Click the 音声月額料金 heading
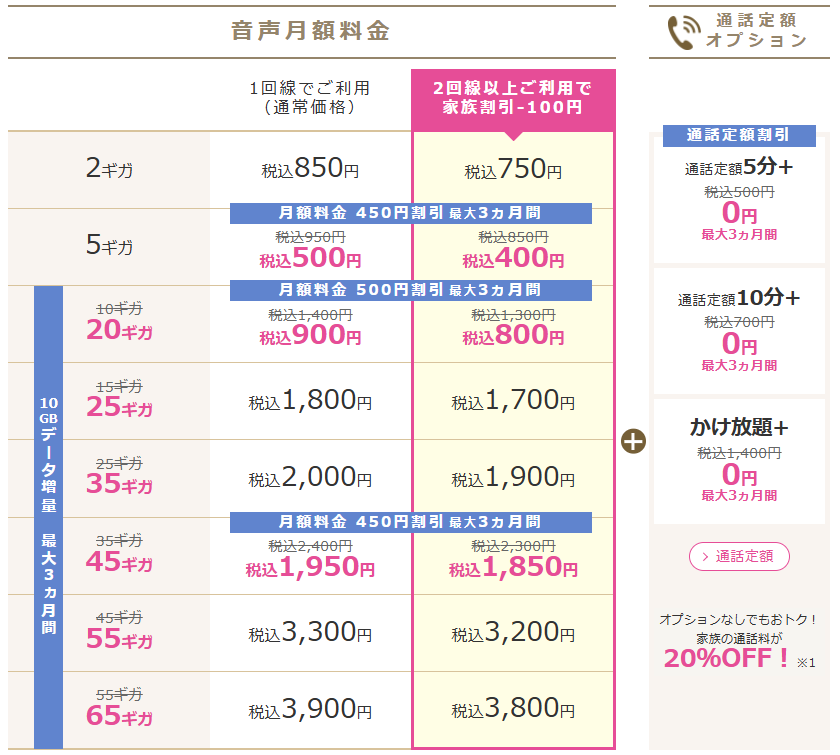Screen dimensions: 840x755 pyautogui.click(x=310, y=31)
